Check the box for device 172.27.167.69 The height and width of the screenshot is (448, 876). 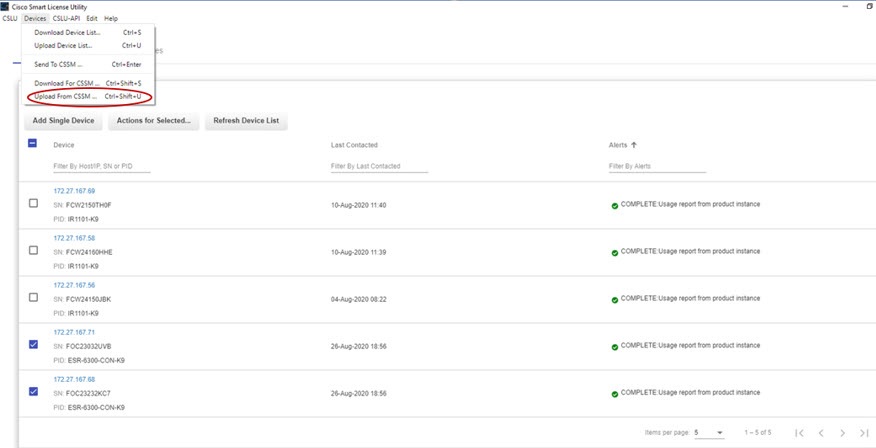(x=33, y=203)
